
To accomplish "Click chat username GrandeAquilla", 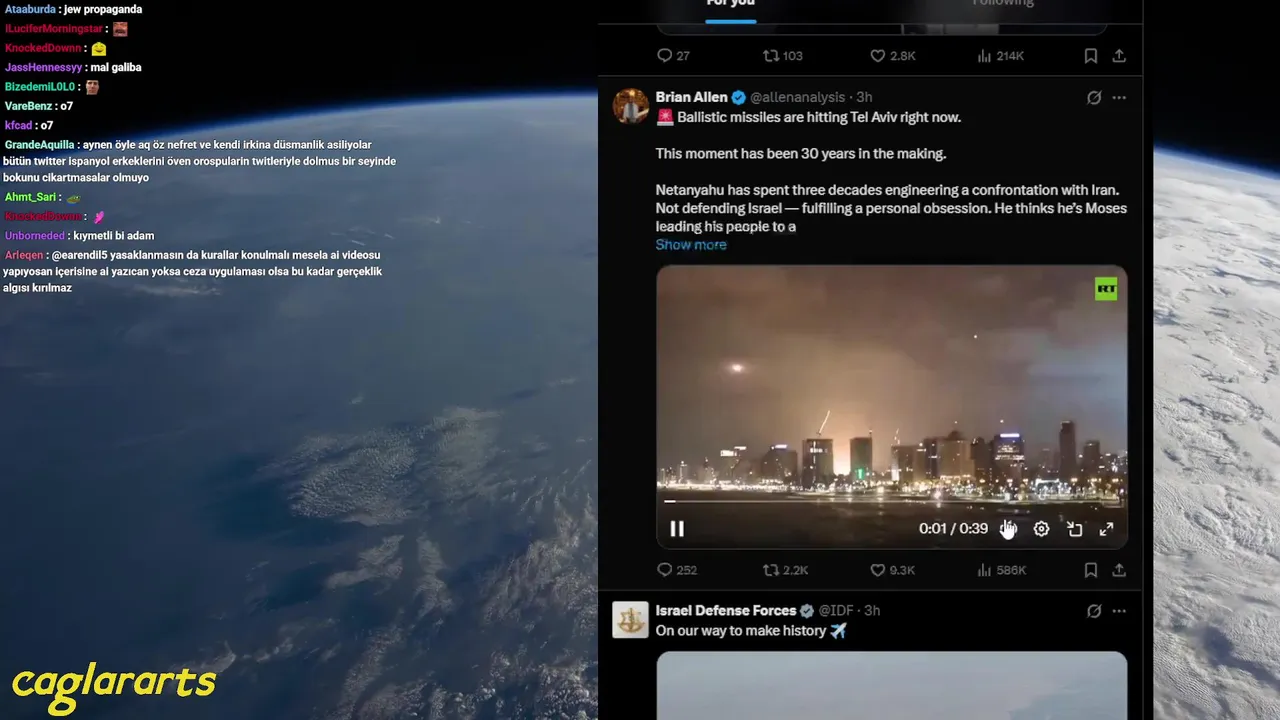I will click(x=39, y=145).
